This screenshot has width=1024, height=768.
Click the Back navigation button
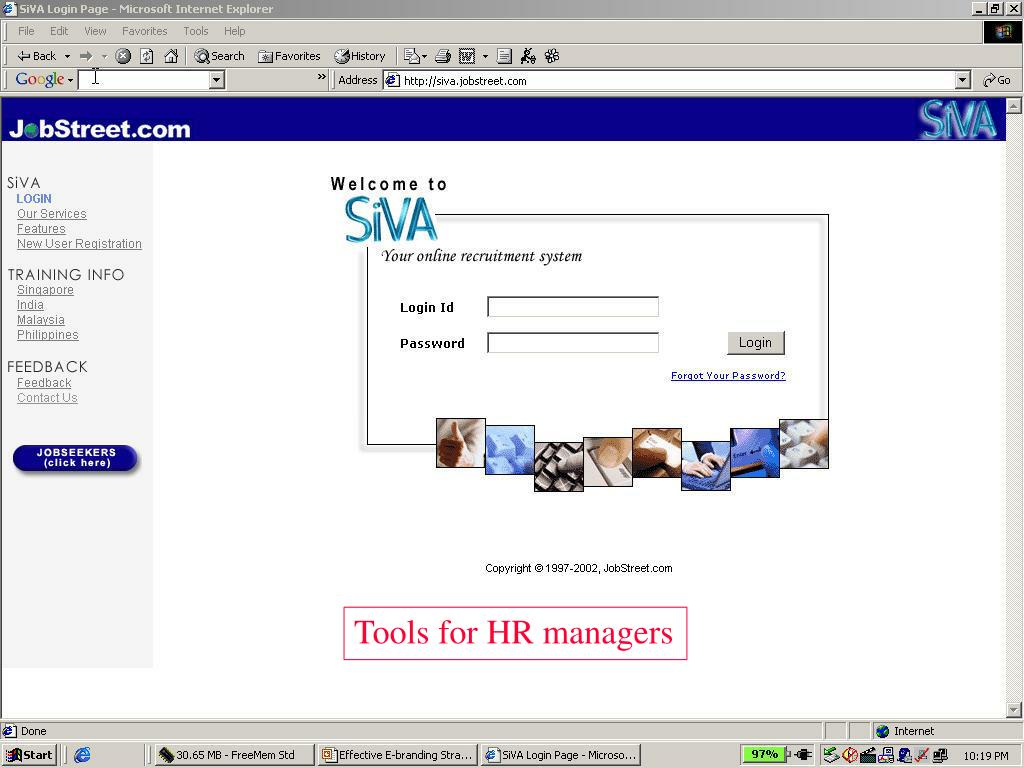coord(37,56)
